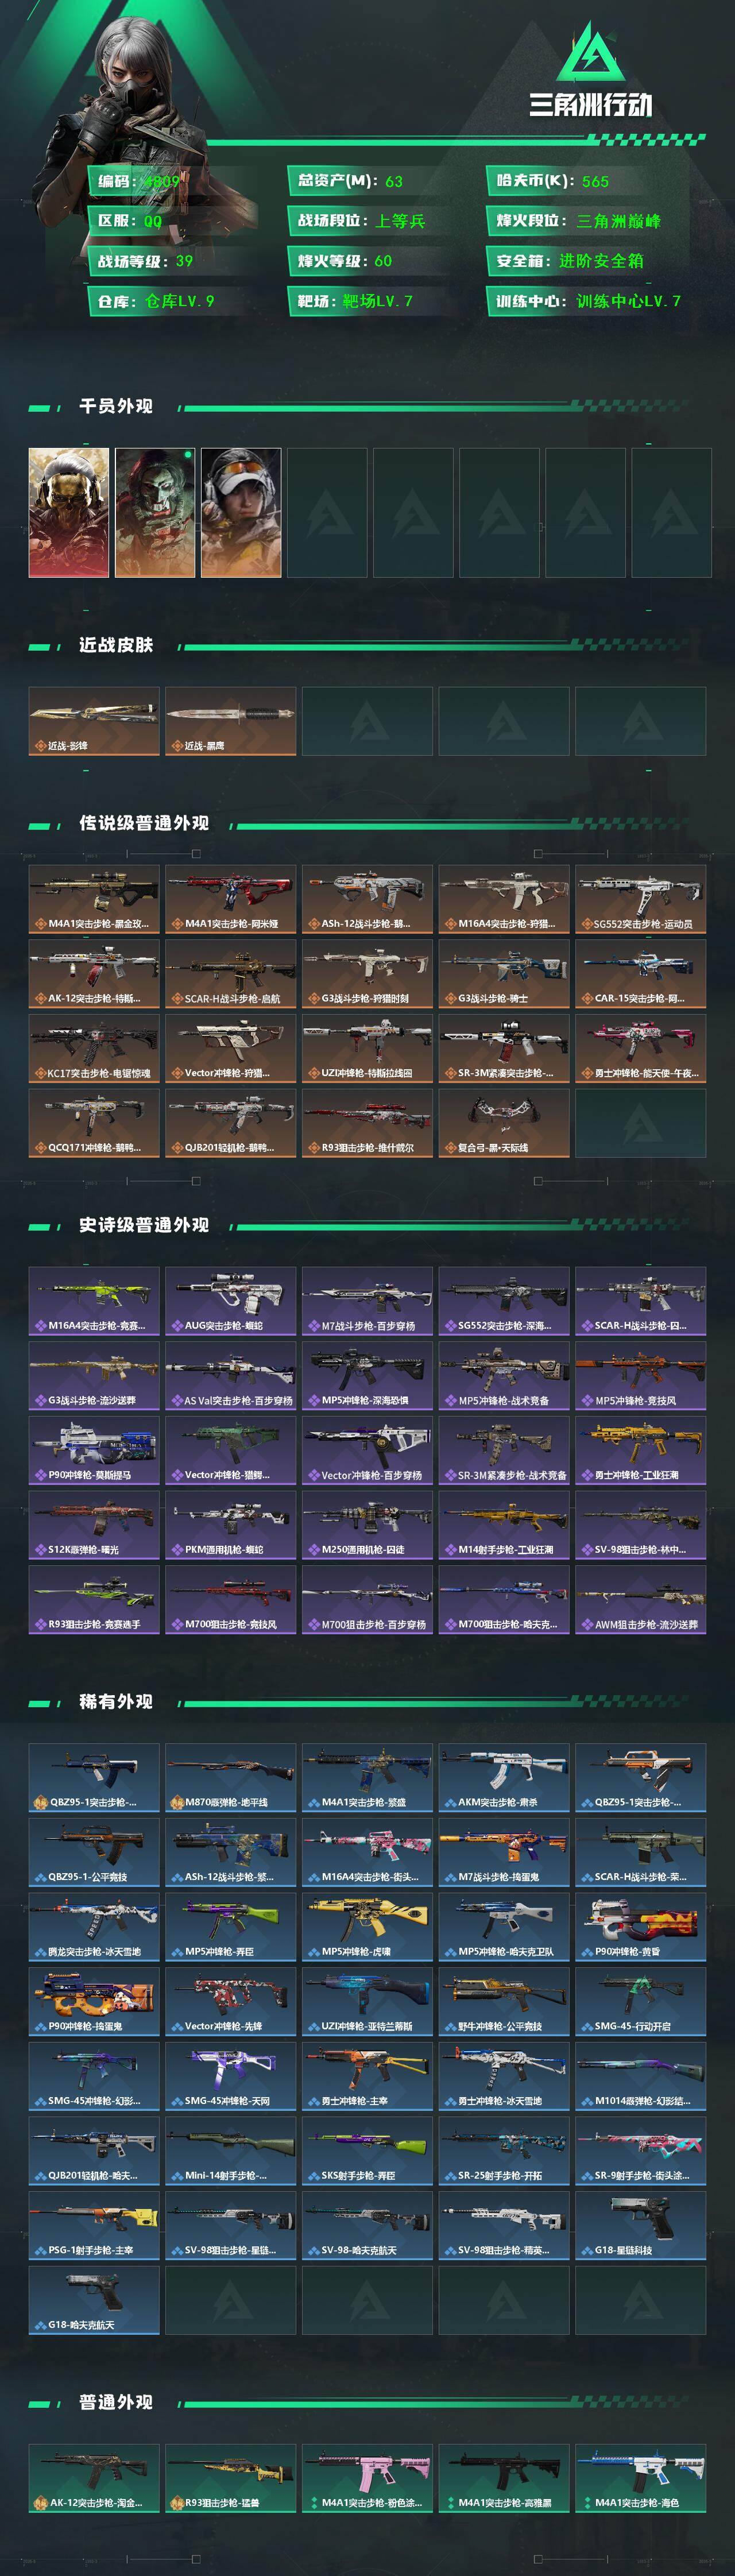Click the green M16A4突击步枪 epic skin
The height and width of the screenshot is (2576, 735).
point(94,1301)
